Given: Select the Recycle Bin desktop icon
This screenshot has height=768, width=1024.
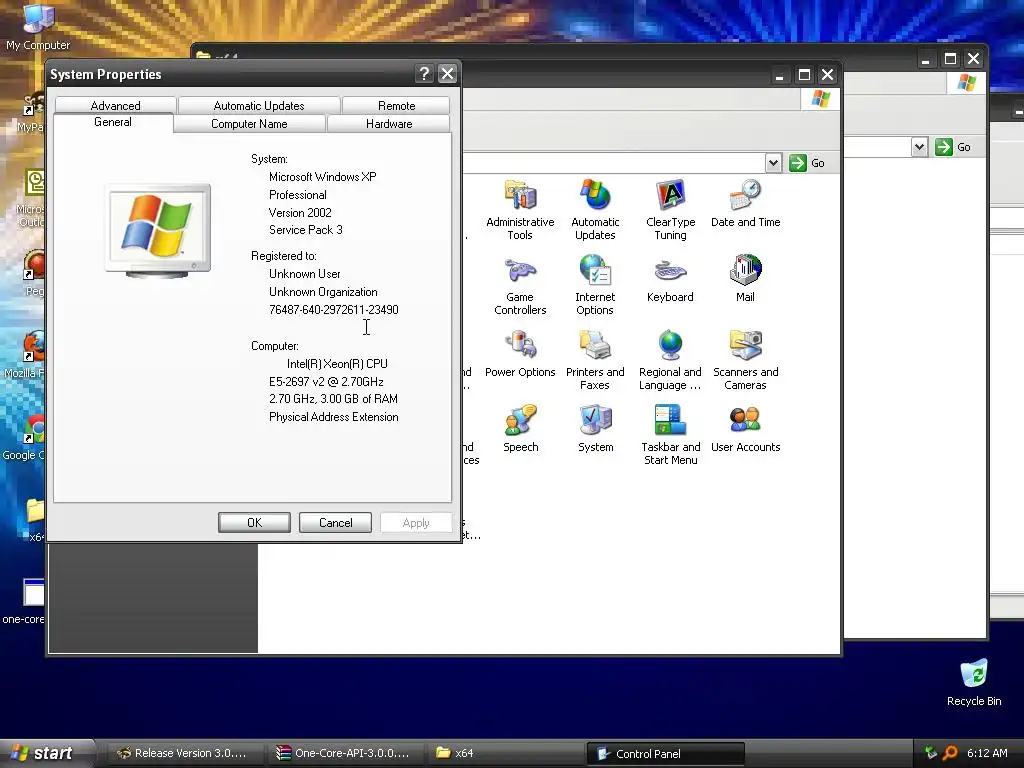Looking at the screenshot, I should 974,683.
